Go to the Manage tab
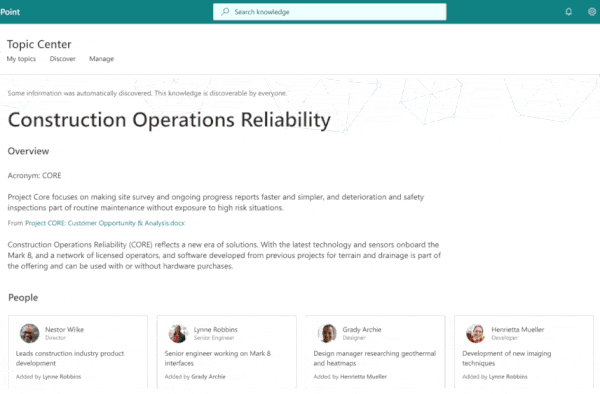The height and width of the screenshot is (394, 600). click(101, 59)
